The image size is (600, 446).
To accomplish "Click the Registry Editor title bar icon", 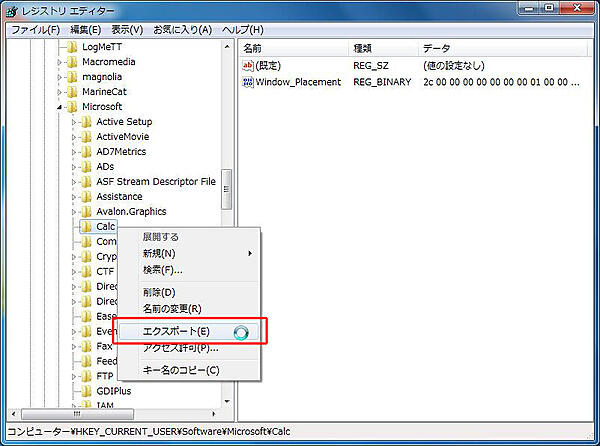I will pyautogui.click(x=12, y=11).
